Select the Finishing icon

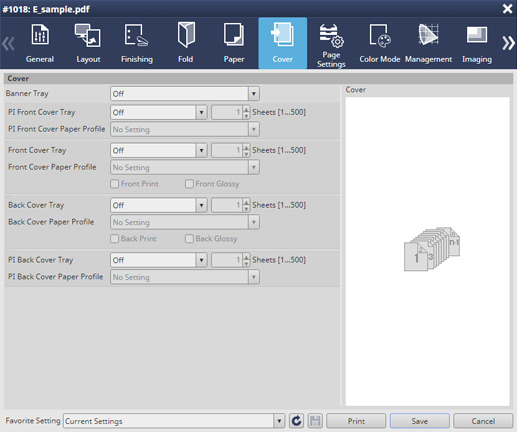point(136,35)
